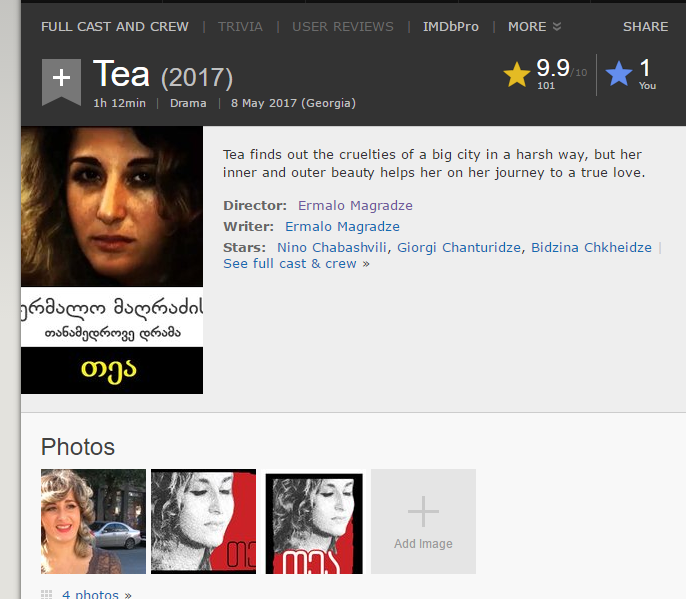The image size is (686, 599).
Task: Click the plus icon on Add Image tile
Action: [423, 511]
